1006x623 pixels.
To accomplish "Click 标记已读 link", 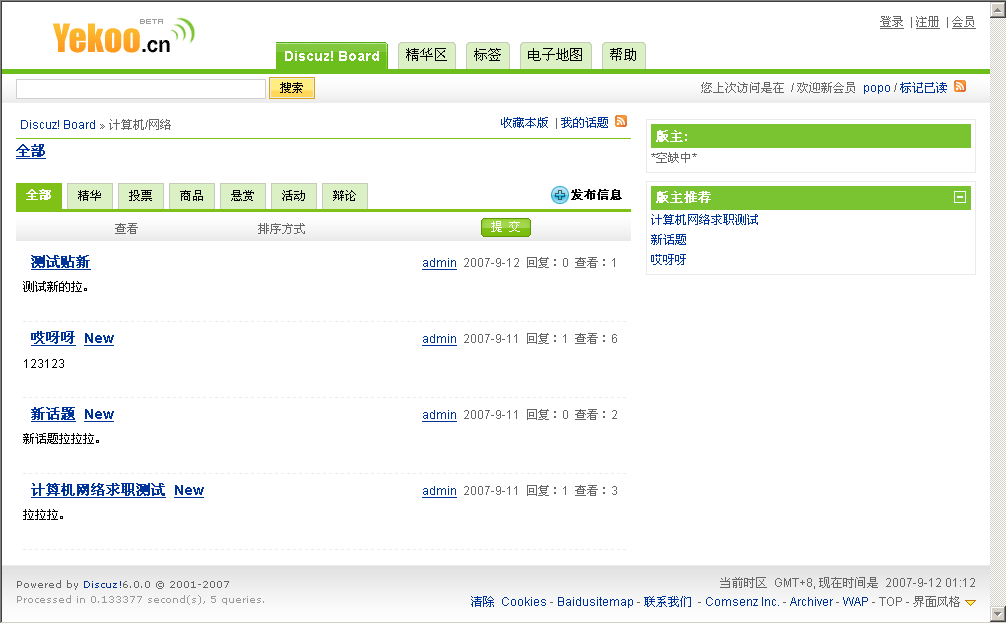I will tap(923, 88).
